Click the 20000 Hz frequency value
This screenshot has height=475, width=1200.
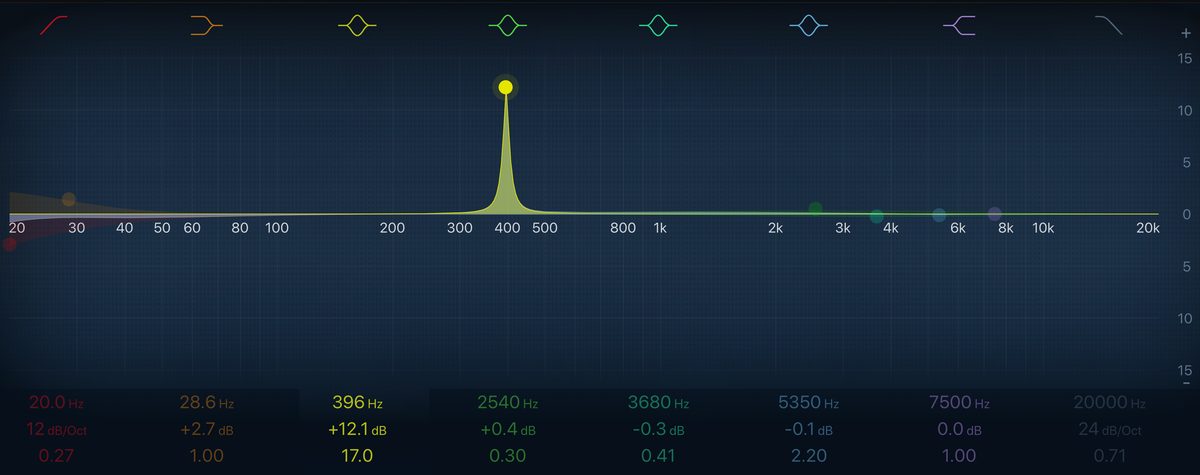(1109, 403)
